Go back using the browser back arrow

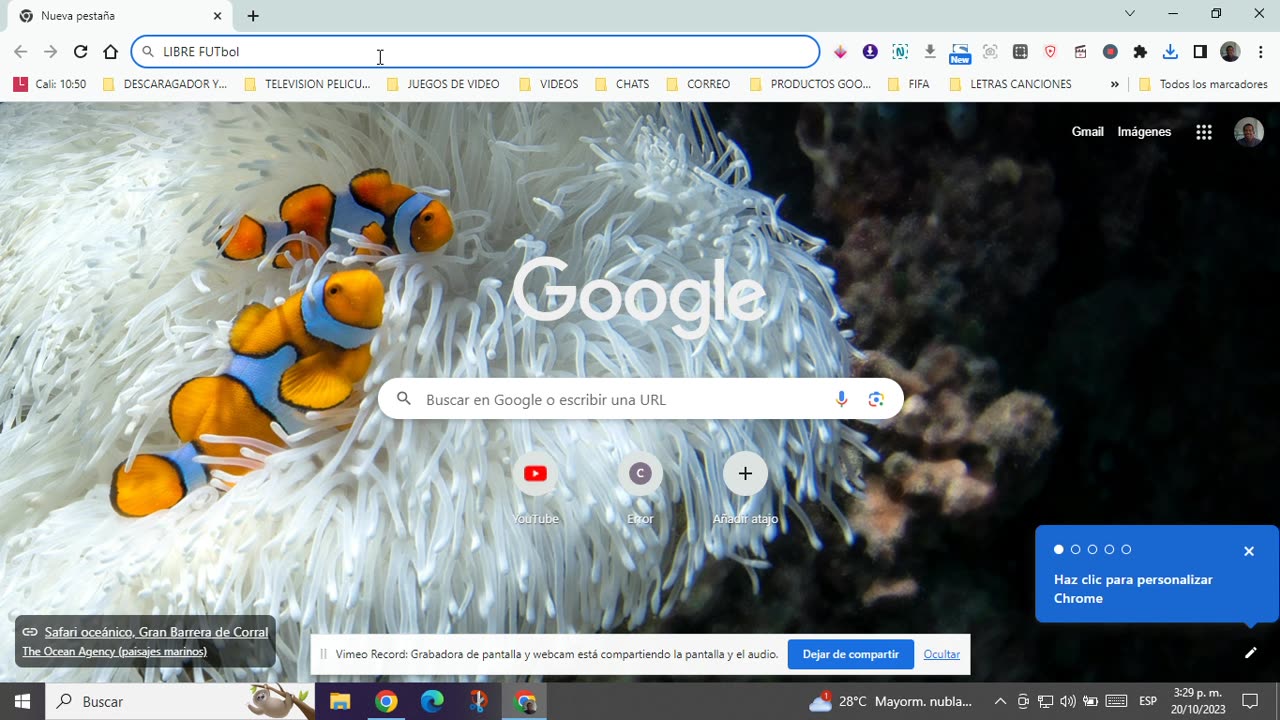click(x=20, y=52)
